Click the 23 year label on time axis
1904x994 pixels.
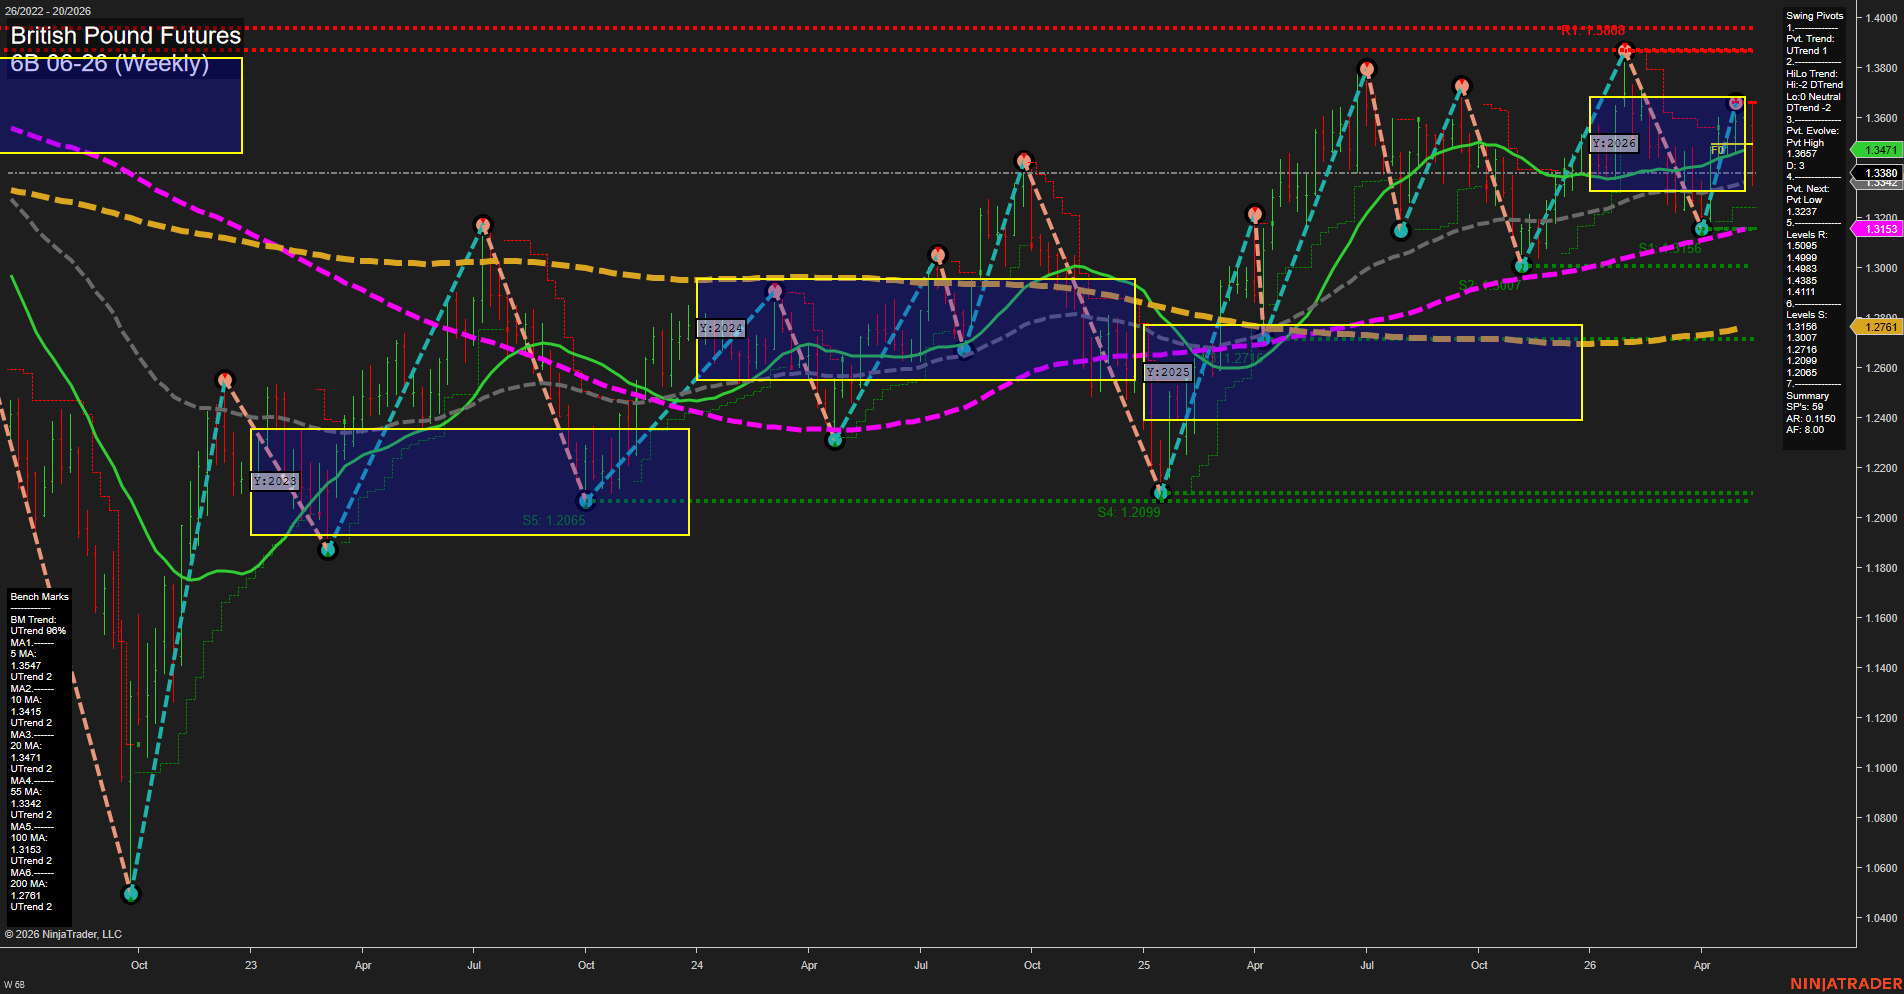pos(251,965)
